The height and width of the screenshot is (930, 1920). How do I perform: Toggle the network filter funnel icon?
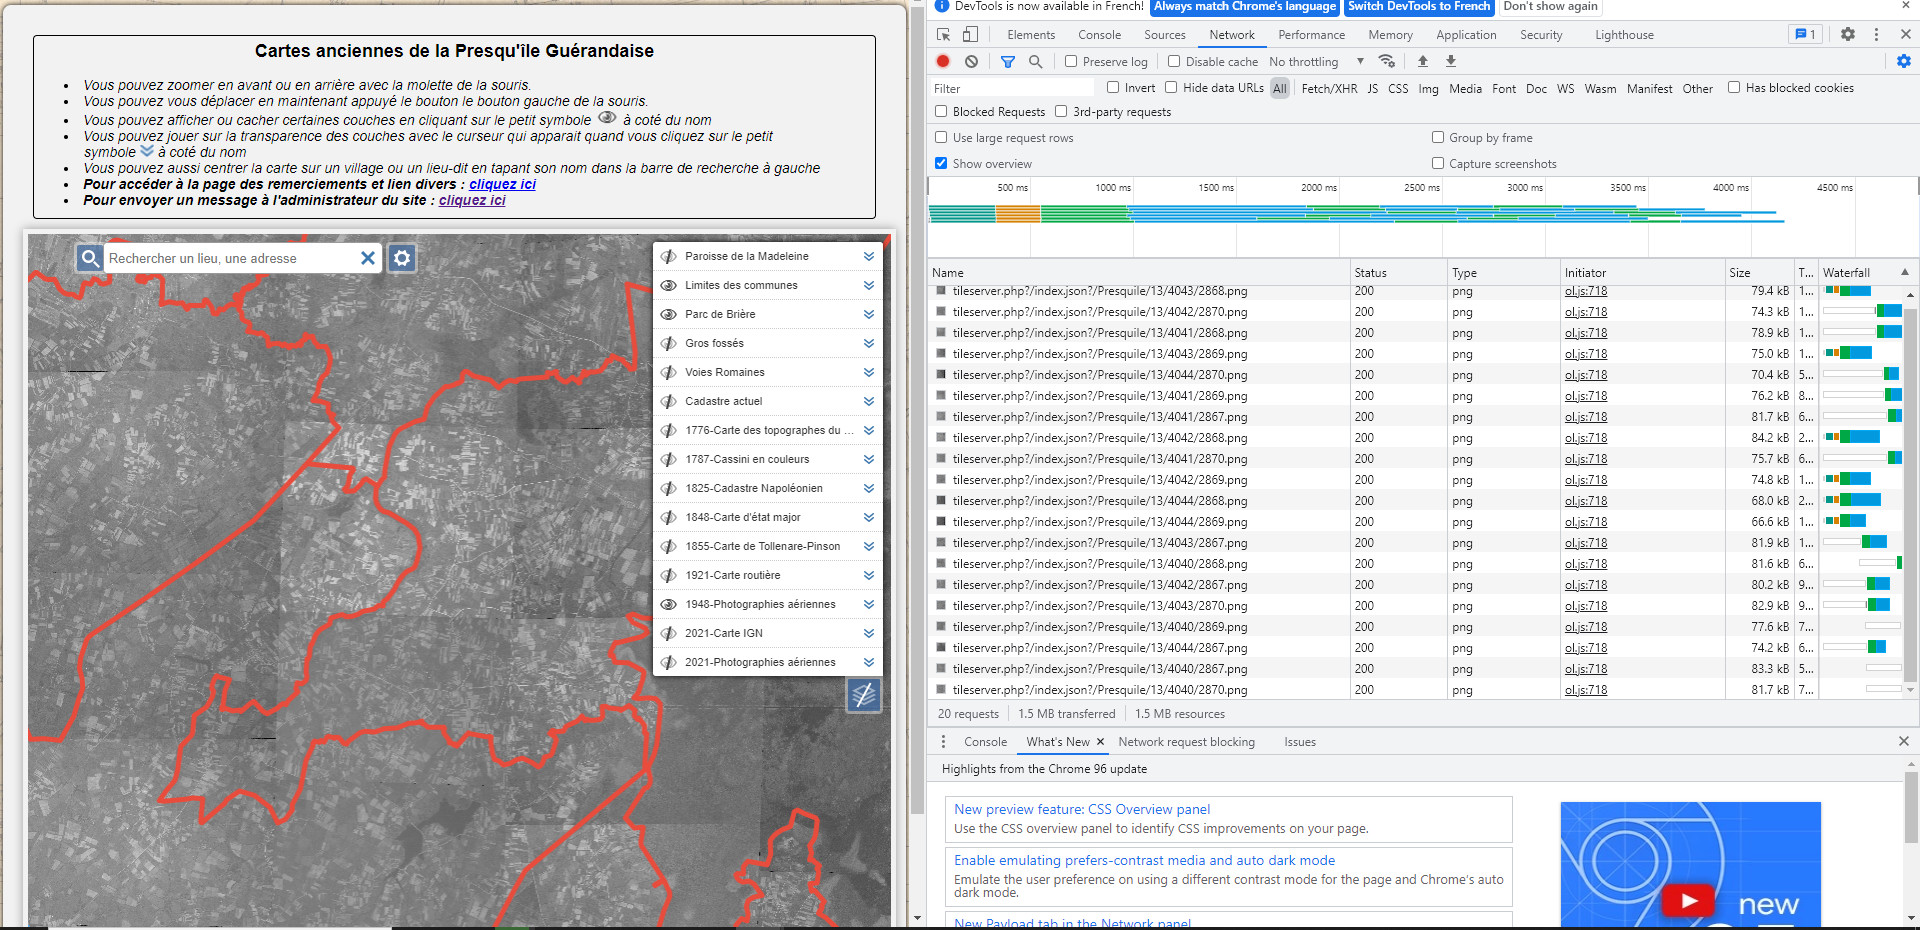pos(1008,61)
